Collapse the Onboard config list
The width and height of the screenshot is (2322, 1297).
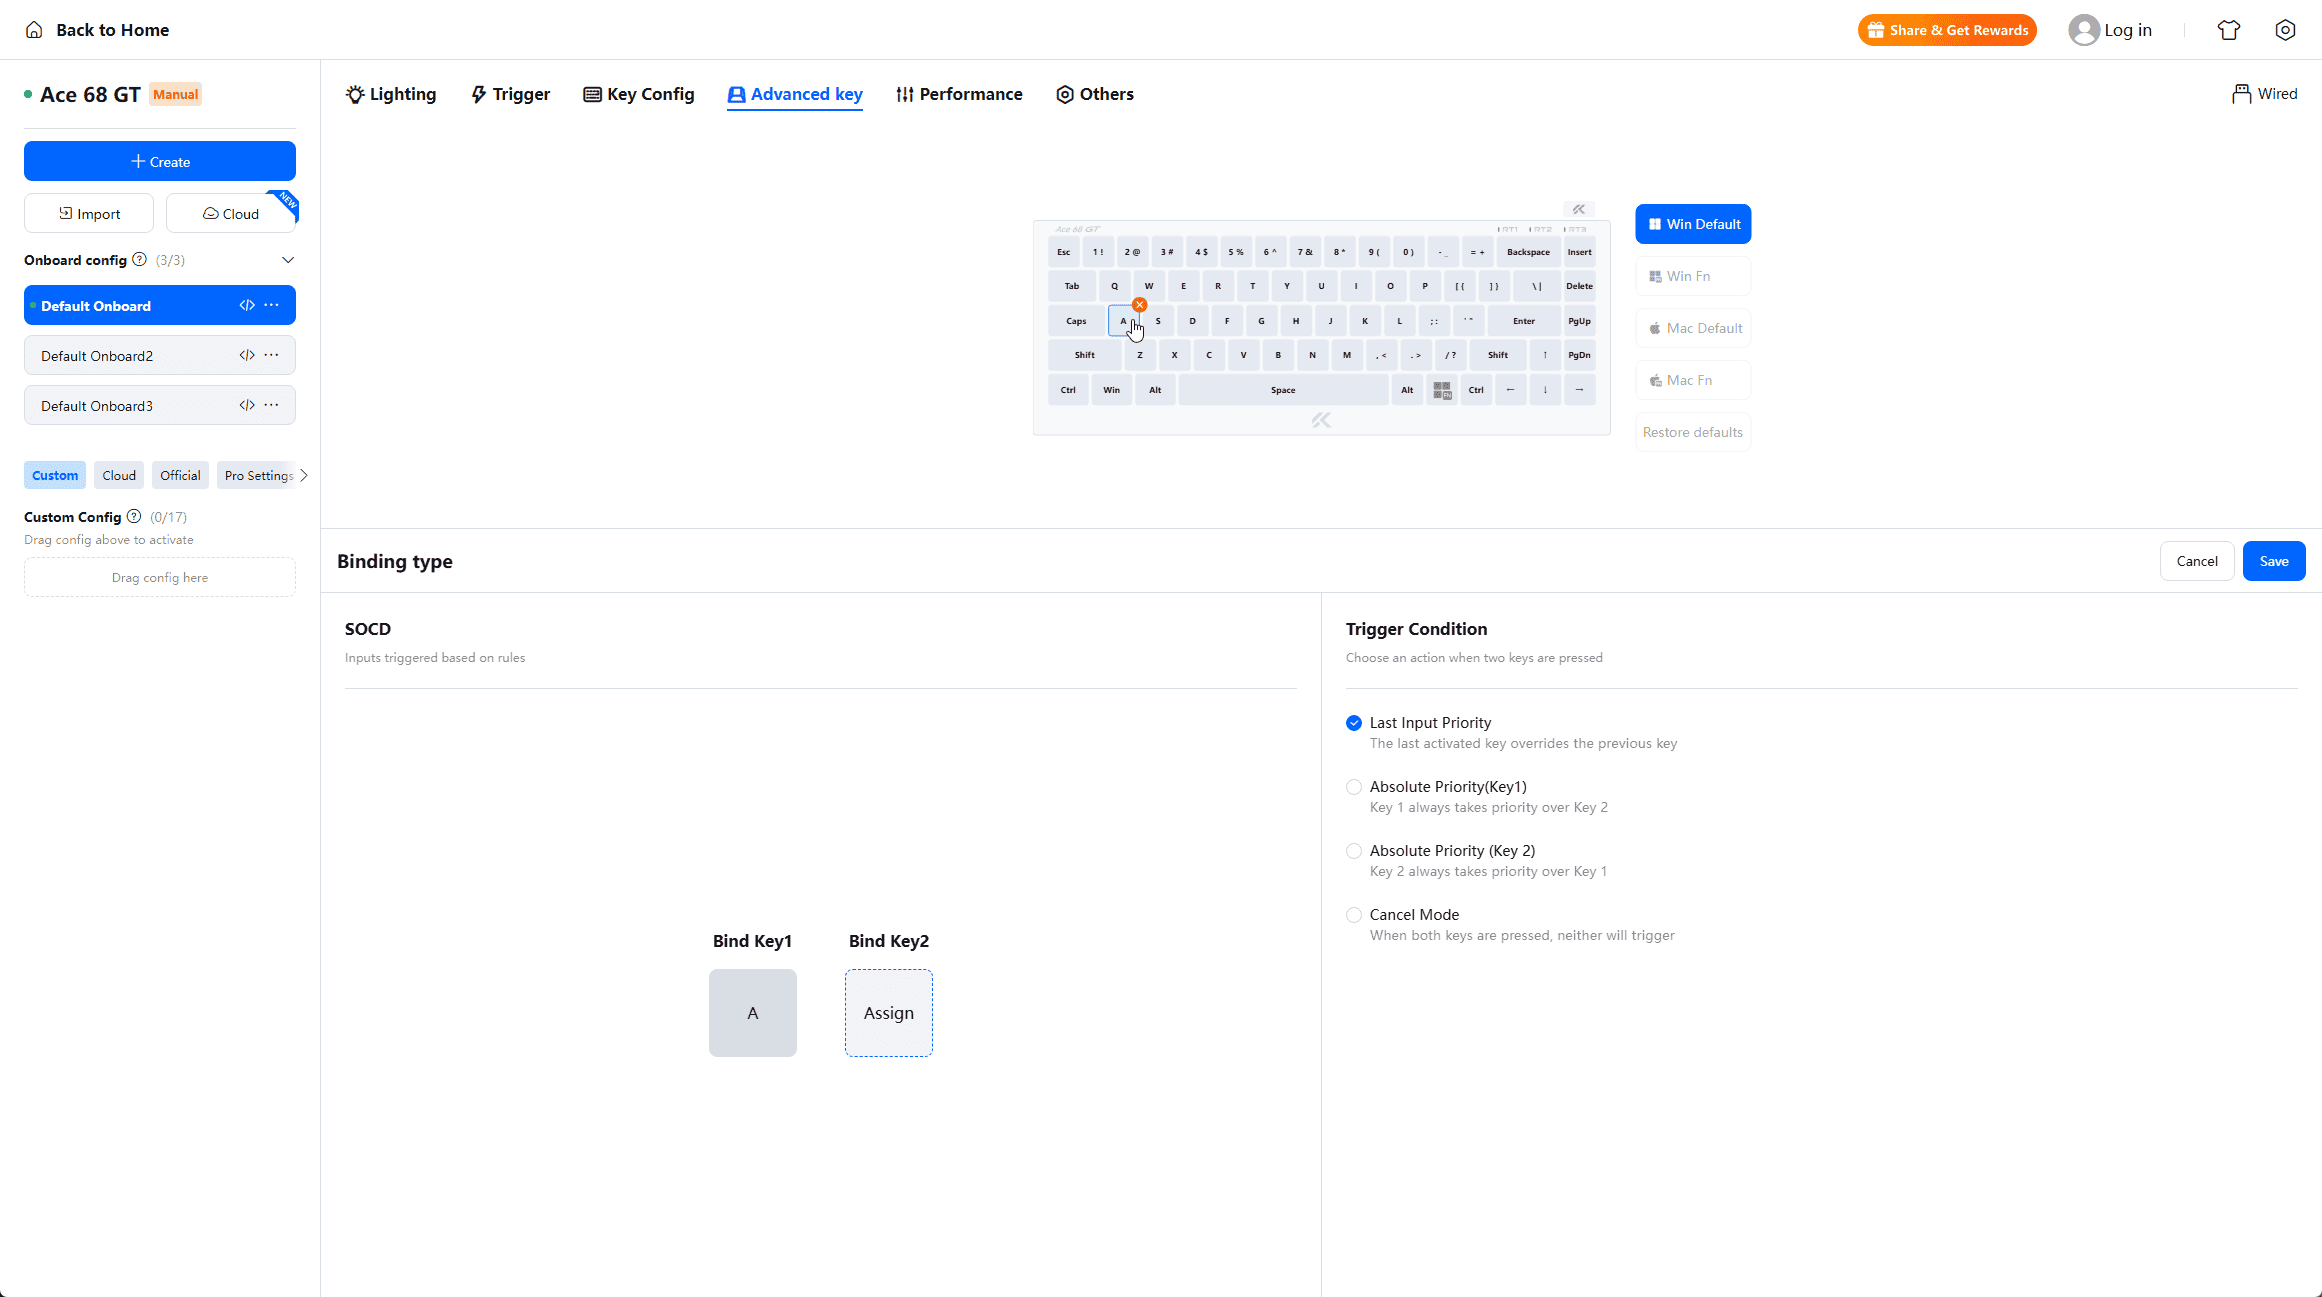(x=288, y=260)
